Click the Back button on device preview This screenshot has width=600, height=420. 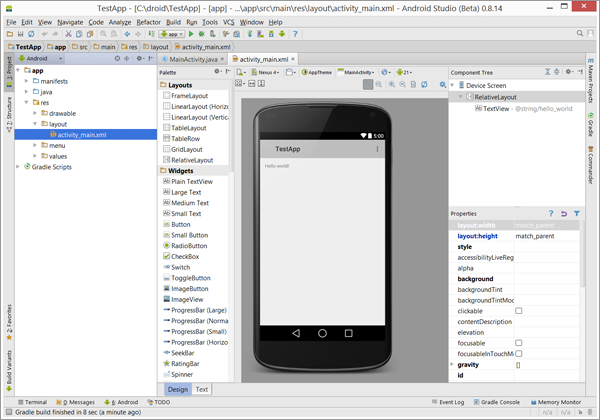point(296,333)
